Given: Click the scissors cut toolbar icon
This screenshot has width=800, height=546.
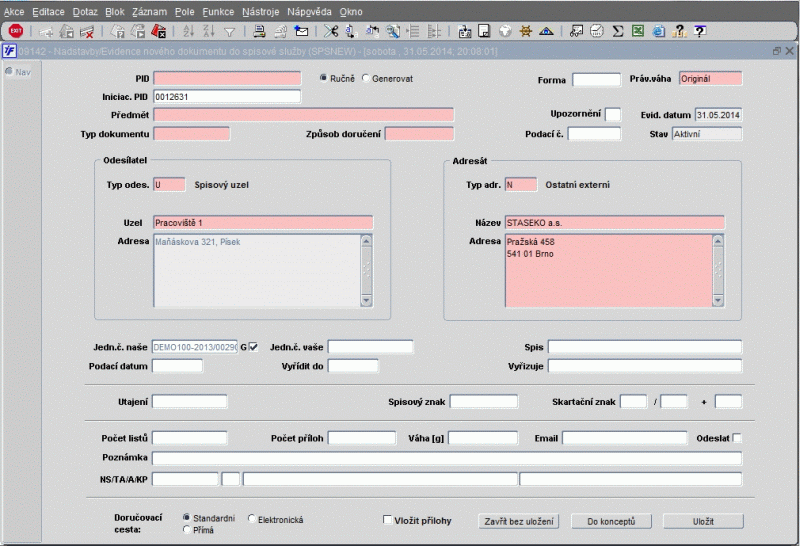Looking at the screenshot, I should [331, 31].
